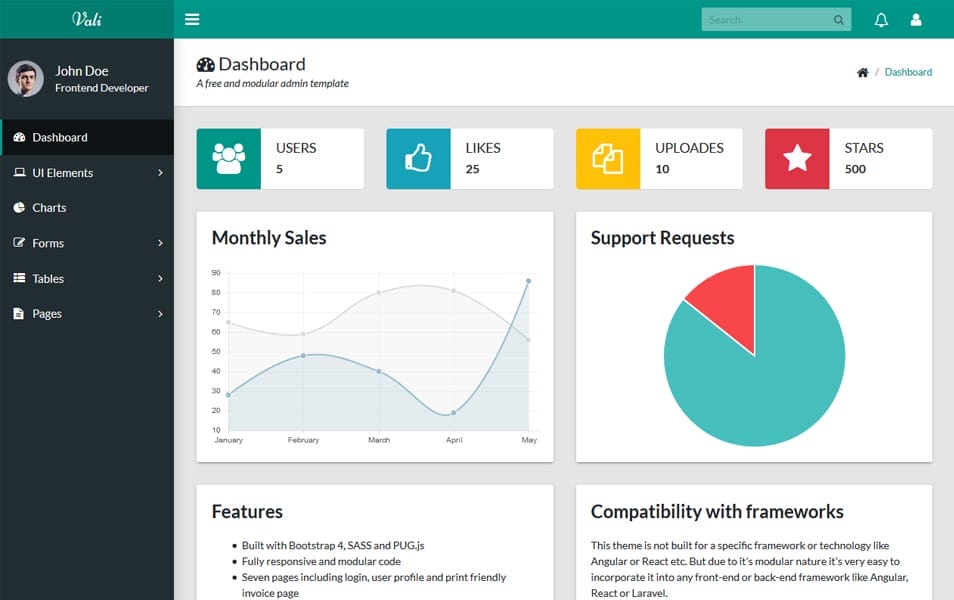Click the green Users group icon
954x600 pixels.
[x=229, y=159]
